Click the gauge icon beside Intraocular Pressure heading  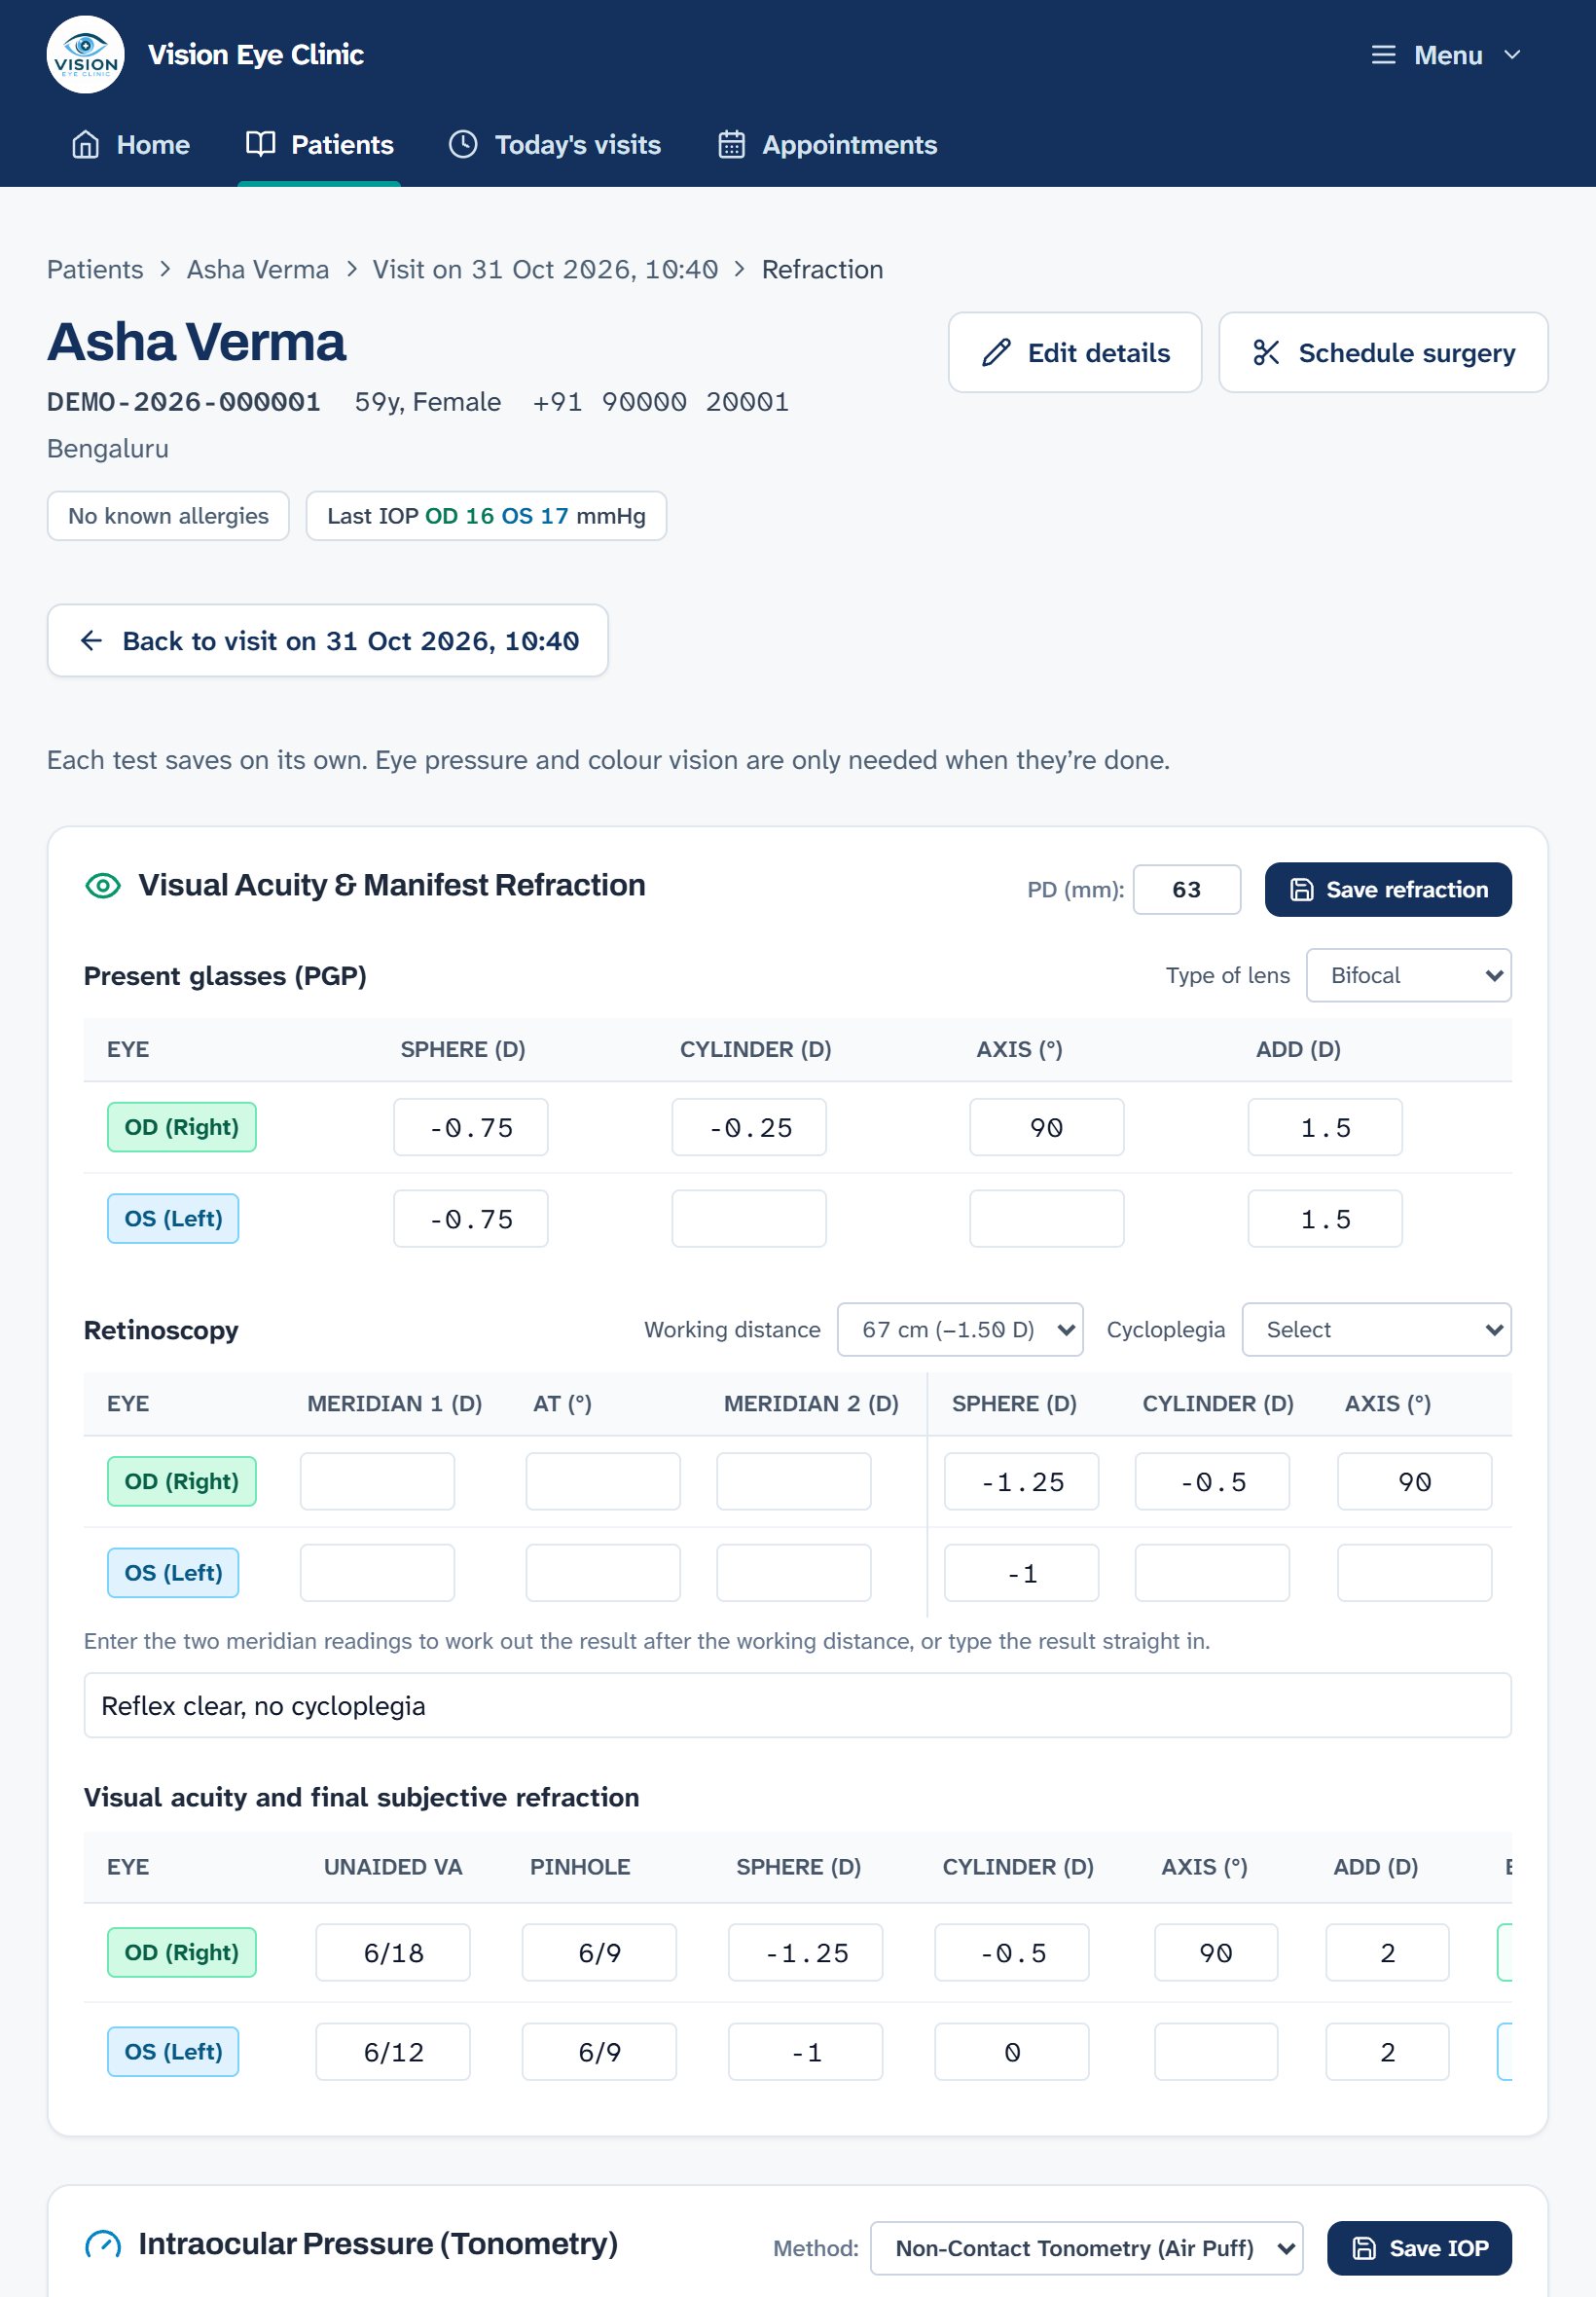pyautogui.click(x=103, y=2246)
